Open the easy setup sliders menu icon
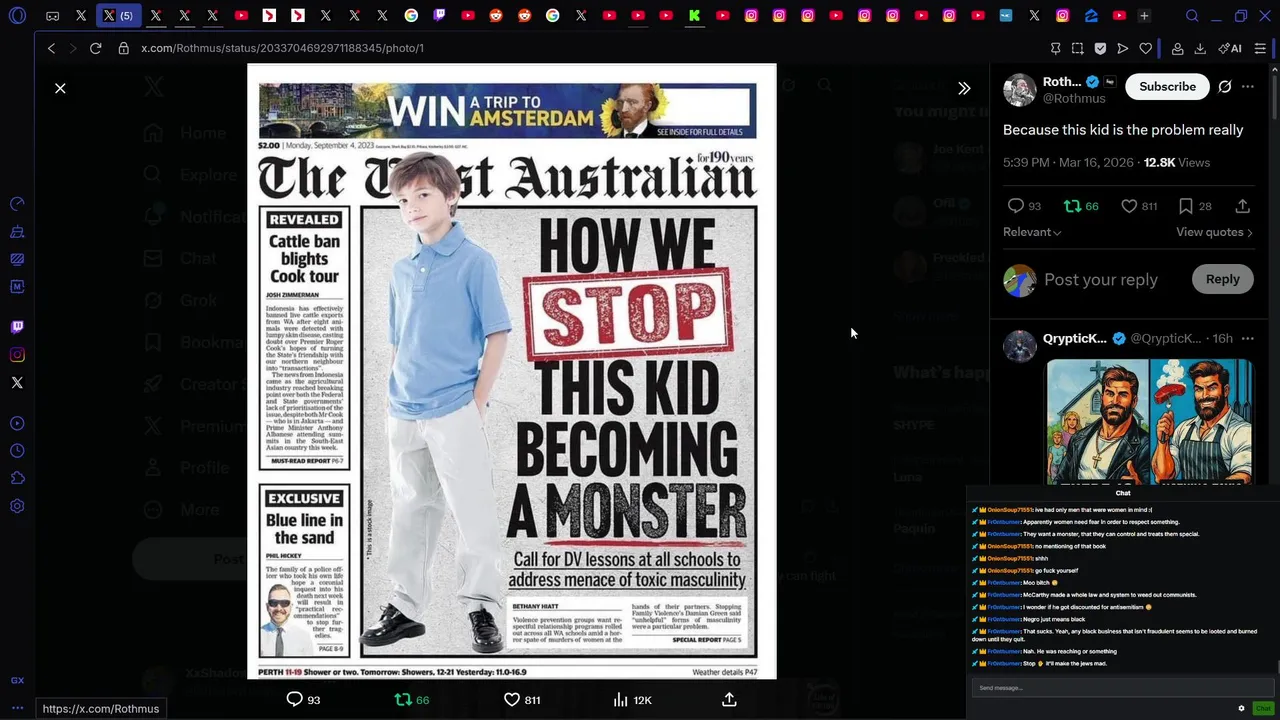1280x720 pixels. click(x=1260, y=48)
